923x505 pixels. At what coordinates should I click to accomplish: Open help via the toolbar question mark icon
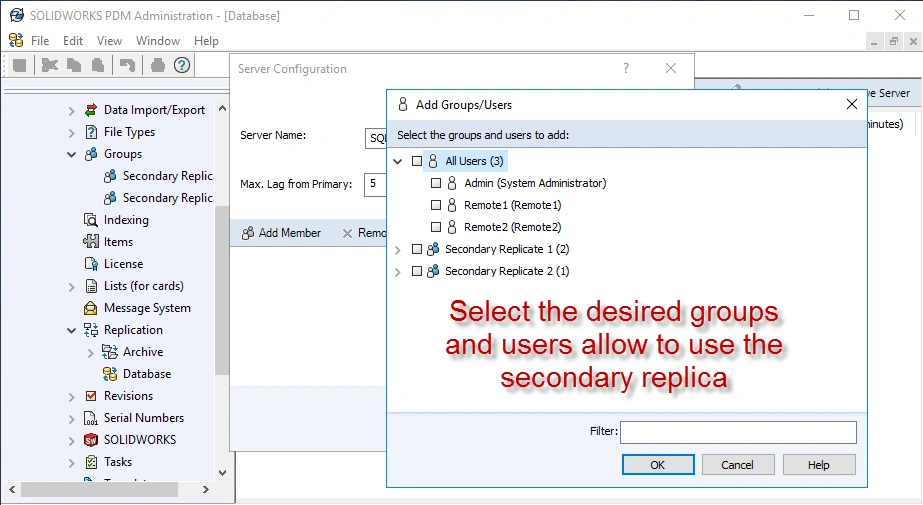tap(182, 65)
